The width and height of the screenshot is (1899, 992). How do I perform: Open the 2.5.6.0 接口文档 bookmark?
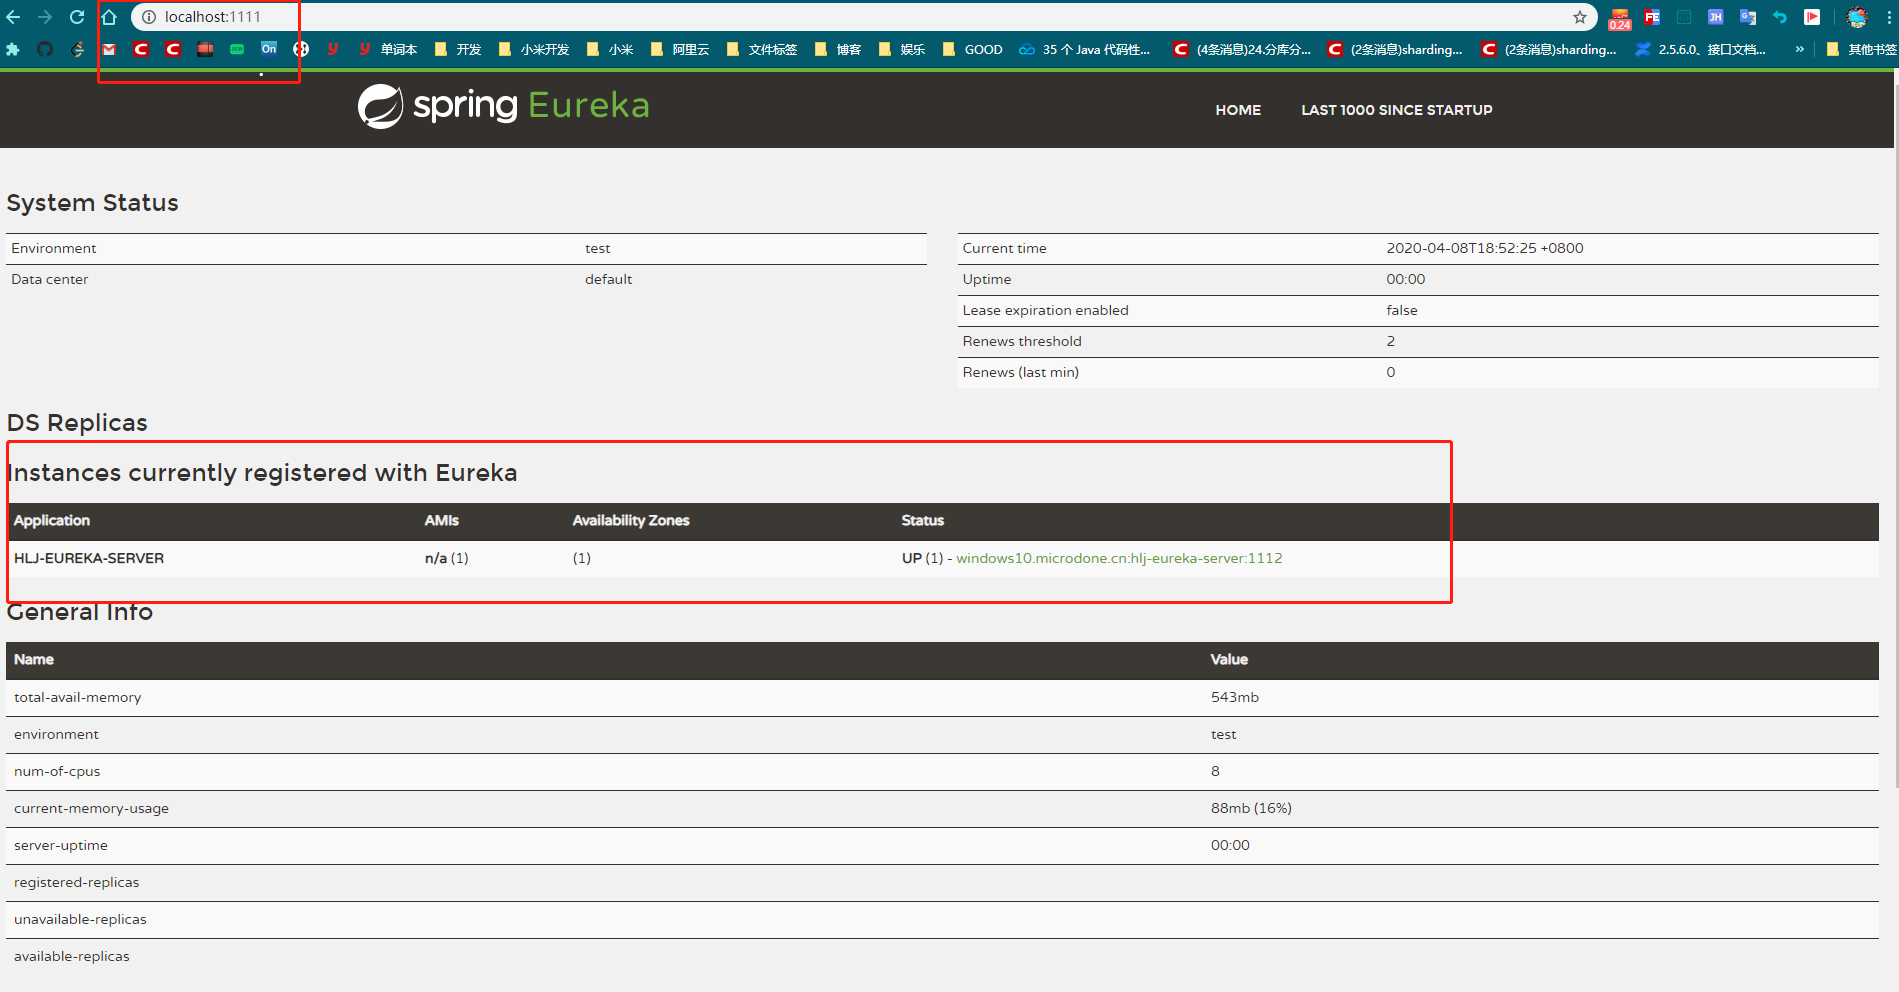[x=1701, y=49]
